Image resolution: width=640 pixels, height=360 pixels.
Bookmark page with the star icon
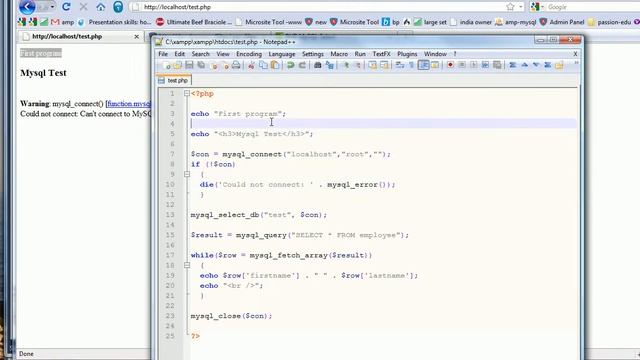510,7
